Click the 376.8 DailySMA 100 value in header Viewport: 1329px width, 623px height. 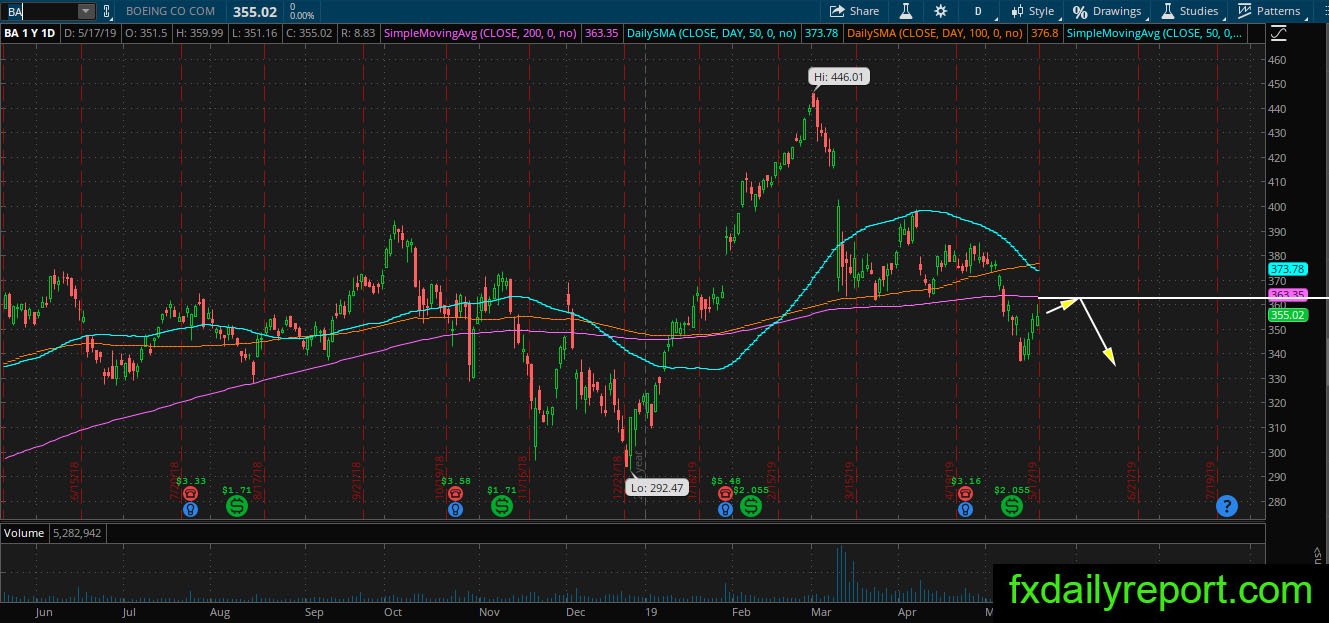pyautogui.click(x=1043, y=33)
